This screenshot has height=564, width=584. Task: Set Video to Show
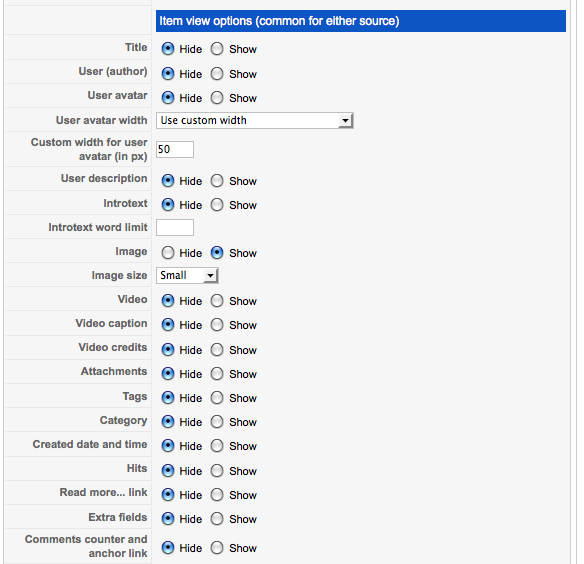tap(217, 301)
